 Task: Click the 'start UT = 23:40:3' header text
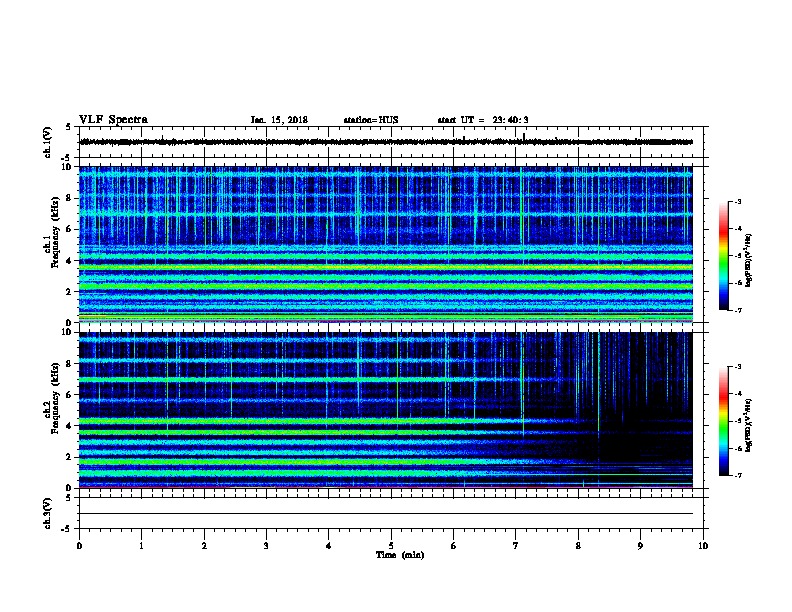(483, 120)
